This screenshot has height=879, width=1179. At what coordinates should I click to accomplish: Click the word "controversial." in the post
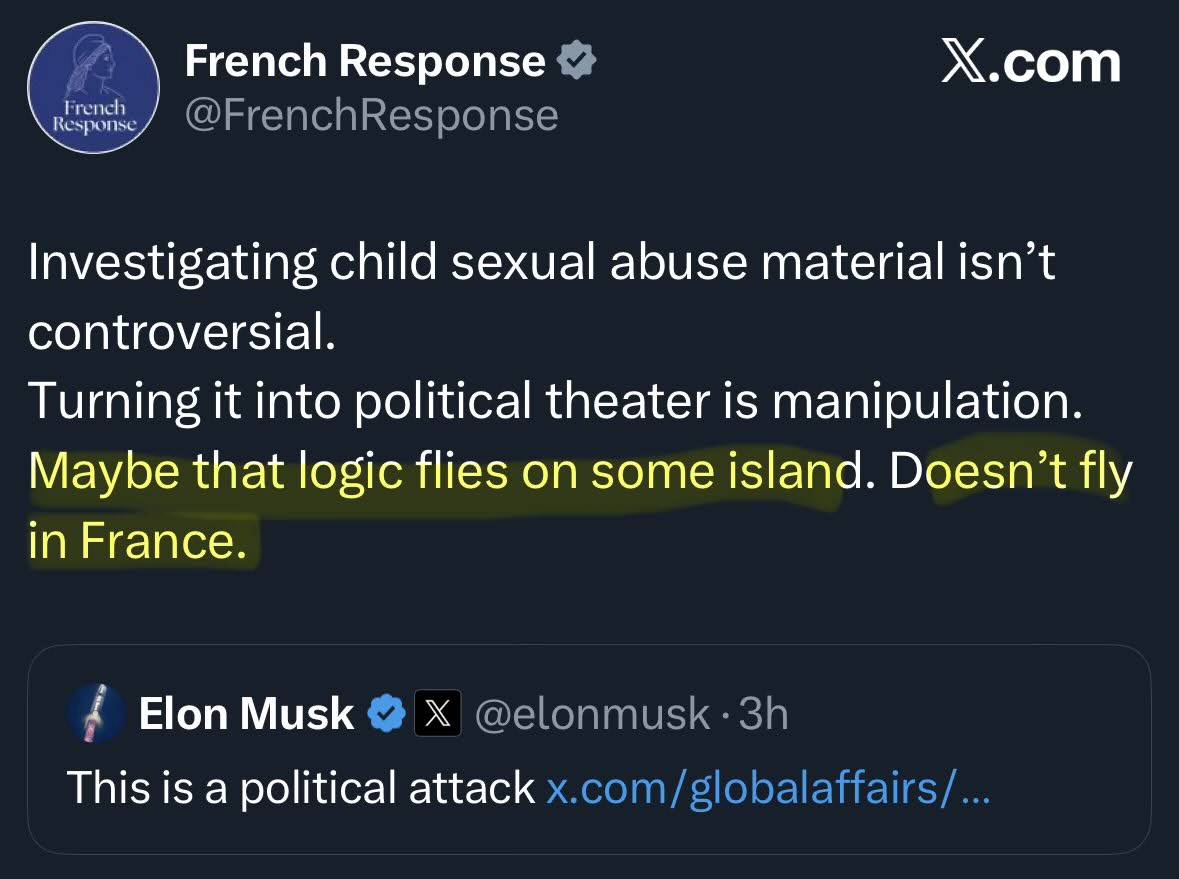181,332
